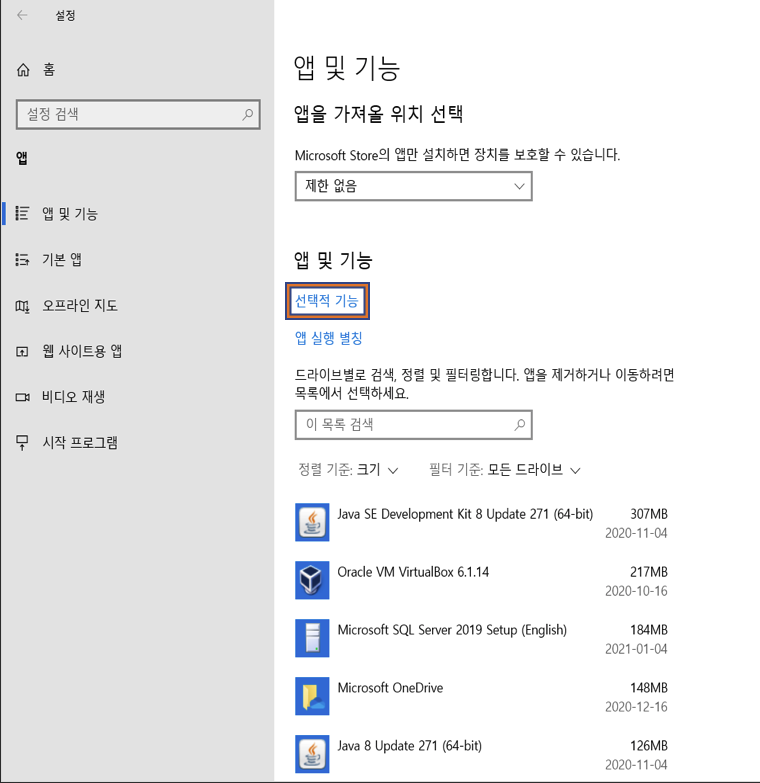Select the 기본 앱 sidebar icon
The image size is (760, 783).
coord(22,259)
